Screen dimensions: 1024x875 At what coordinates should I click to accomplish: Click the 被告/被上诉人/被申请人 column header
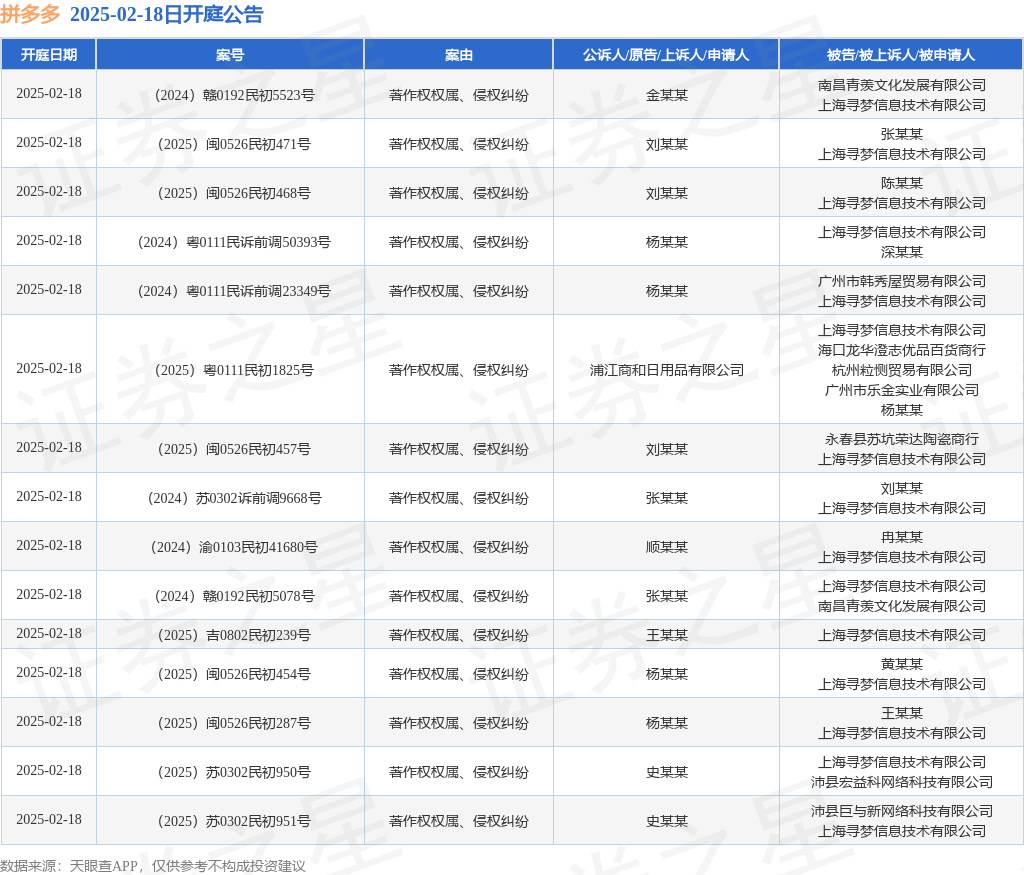(x=901, y=55)
